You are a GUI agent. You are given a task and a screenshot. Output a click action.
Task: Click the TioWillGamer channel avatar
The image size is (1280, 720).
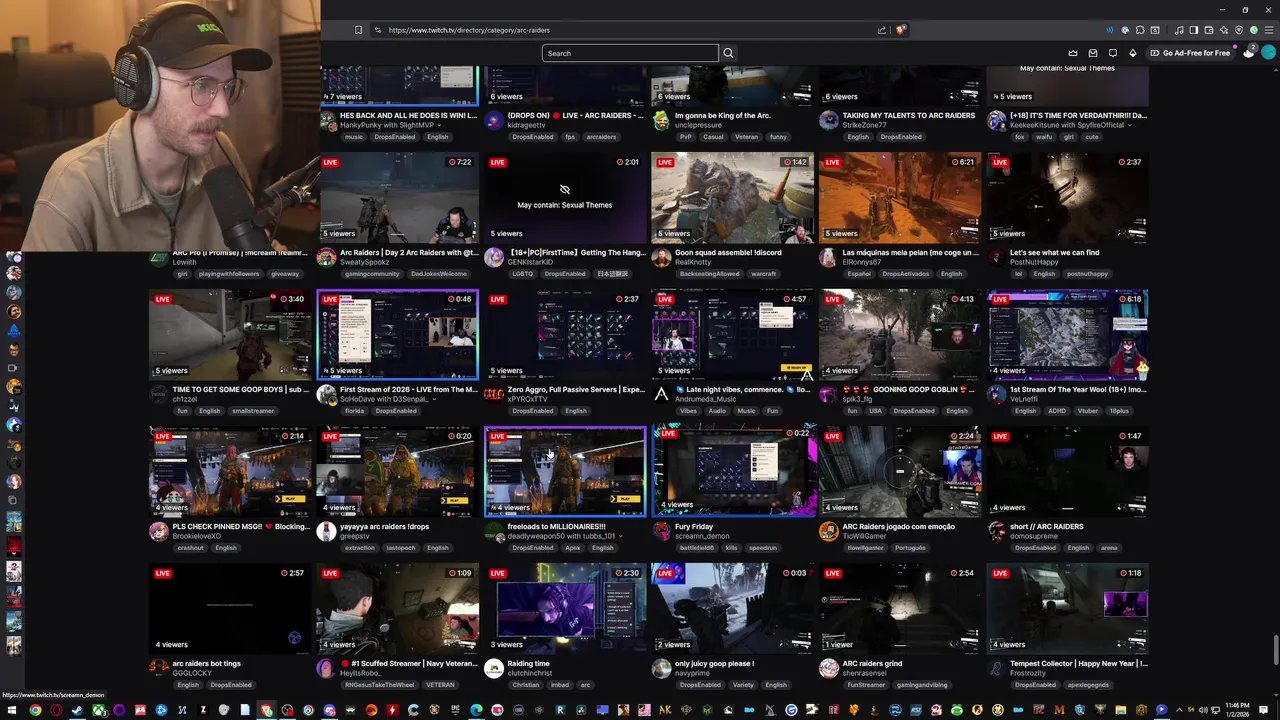(829, 531)
